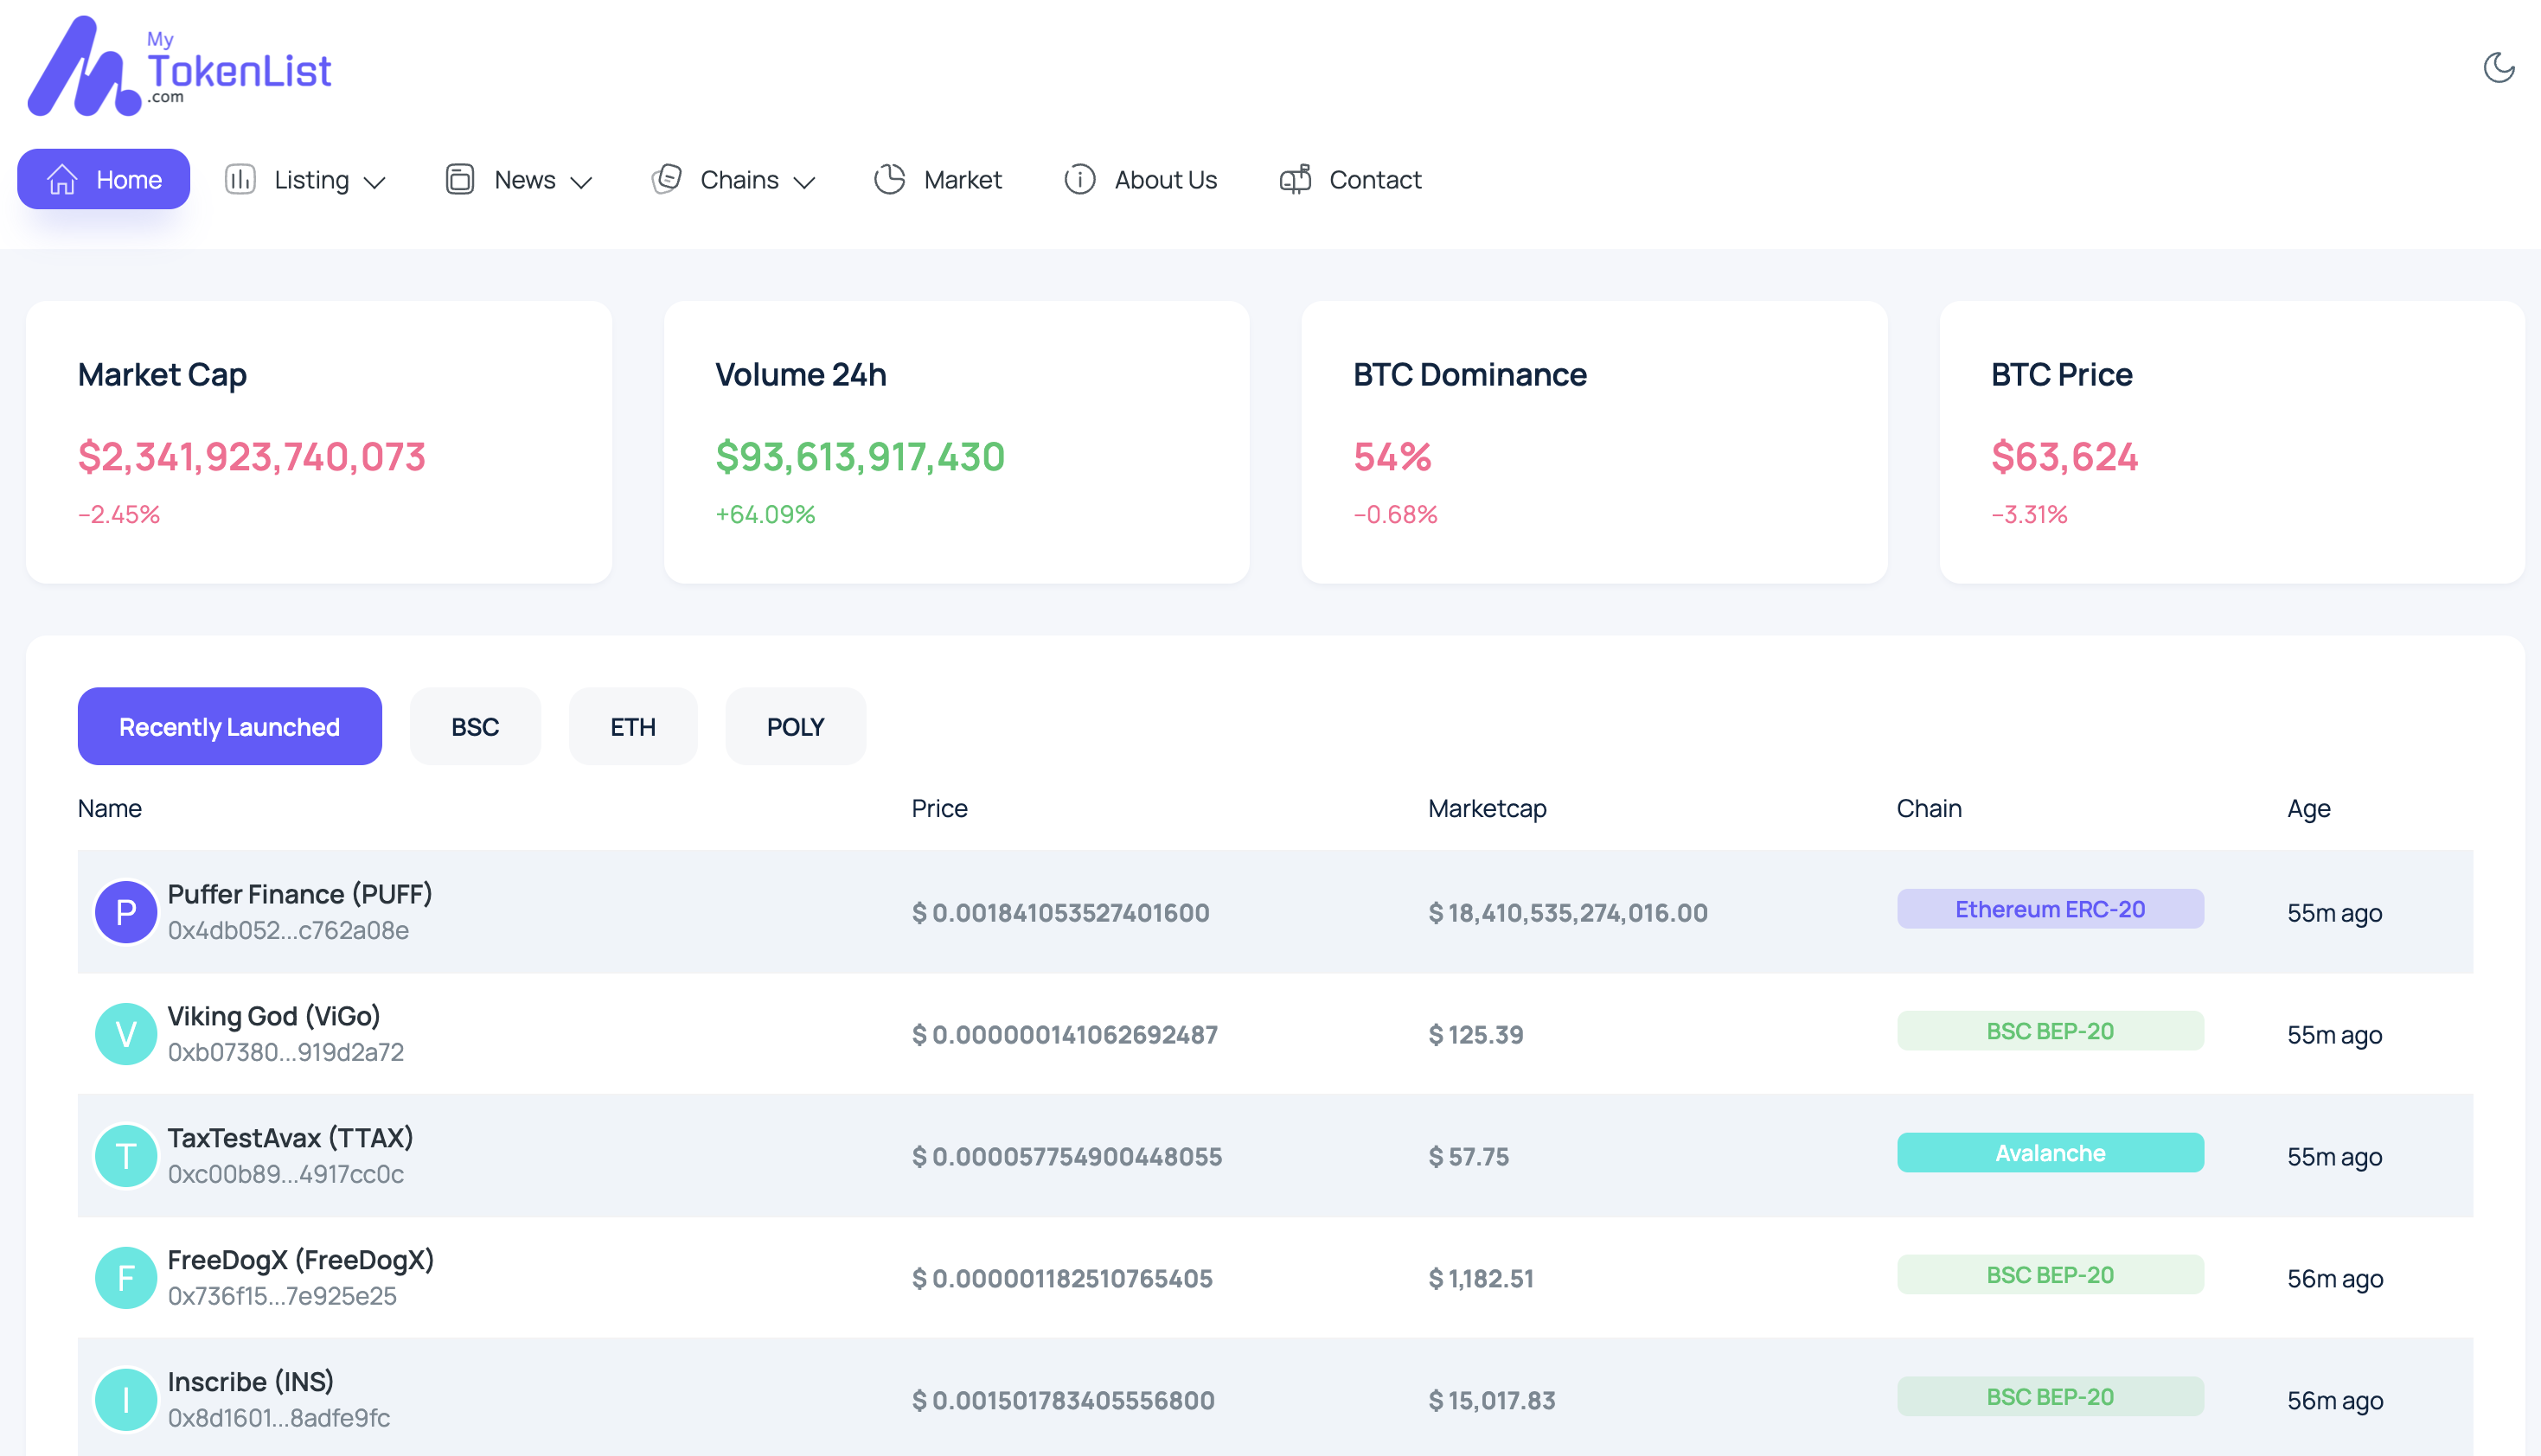Click the About Us info icon
Image resolution: width=2541 pixels, height=1456 pixels.
click(1080, 180)
